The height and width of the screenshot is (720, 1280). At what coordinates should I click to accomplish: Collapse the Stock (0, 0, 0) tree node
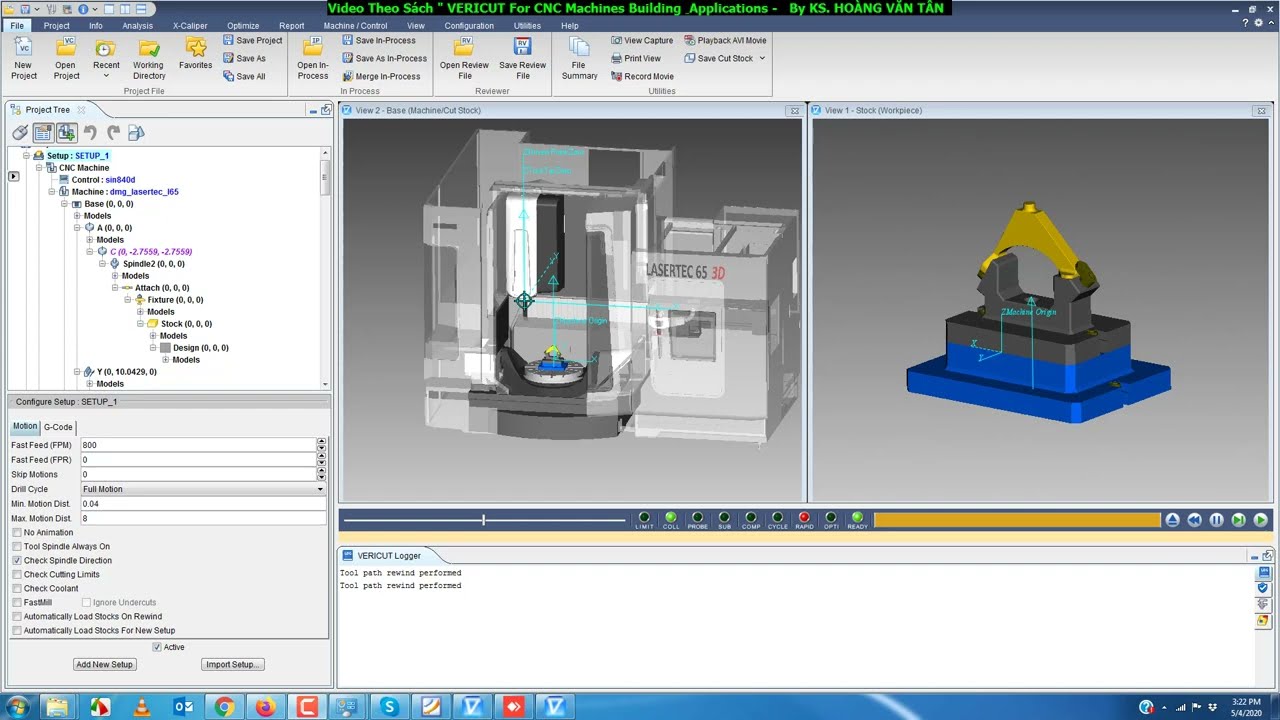(x=140, y=324)
